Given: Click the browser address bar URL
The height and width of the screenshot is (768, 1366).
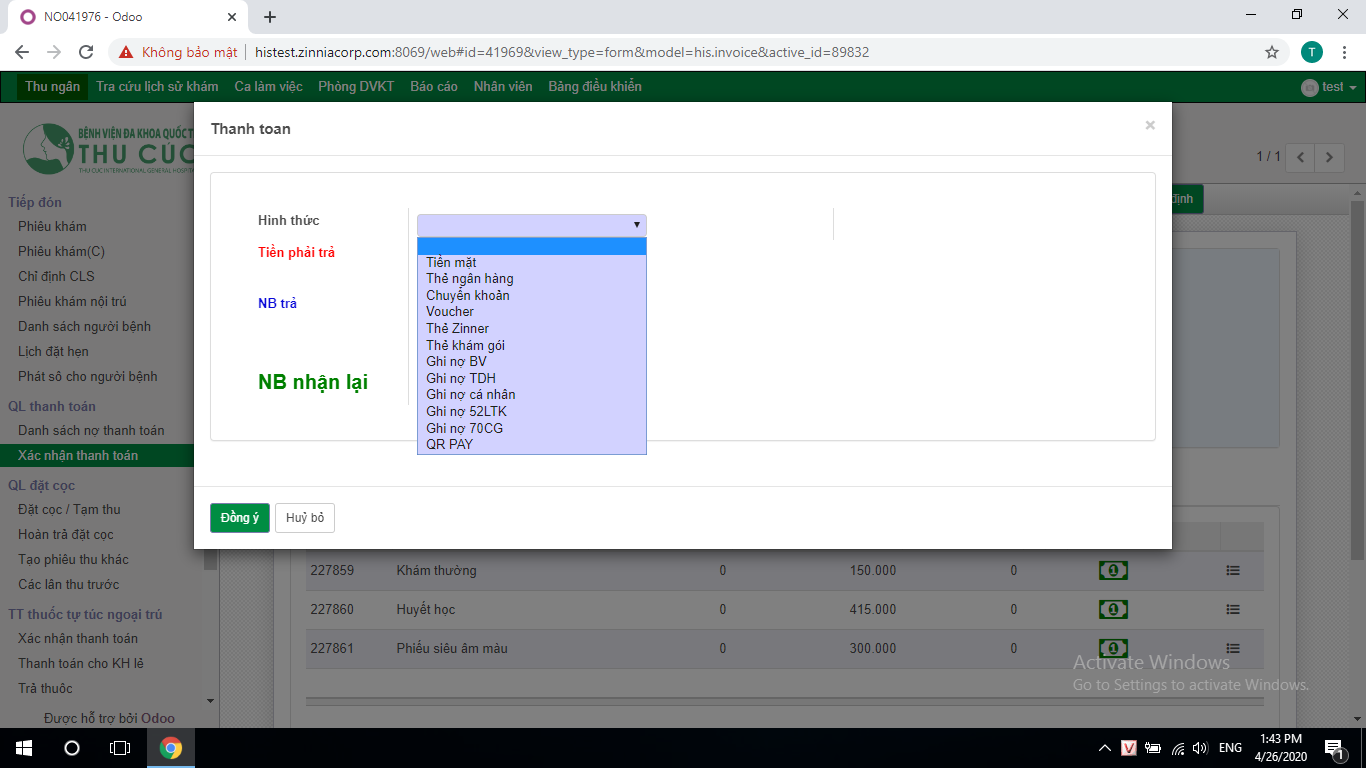Looking at the screenshot, I should (560, 52).
